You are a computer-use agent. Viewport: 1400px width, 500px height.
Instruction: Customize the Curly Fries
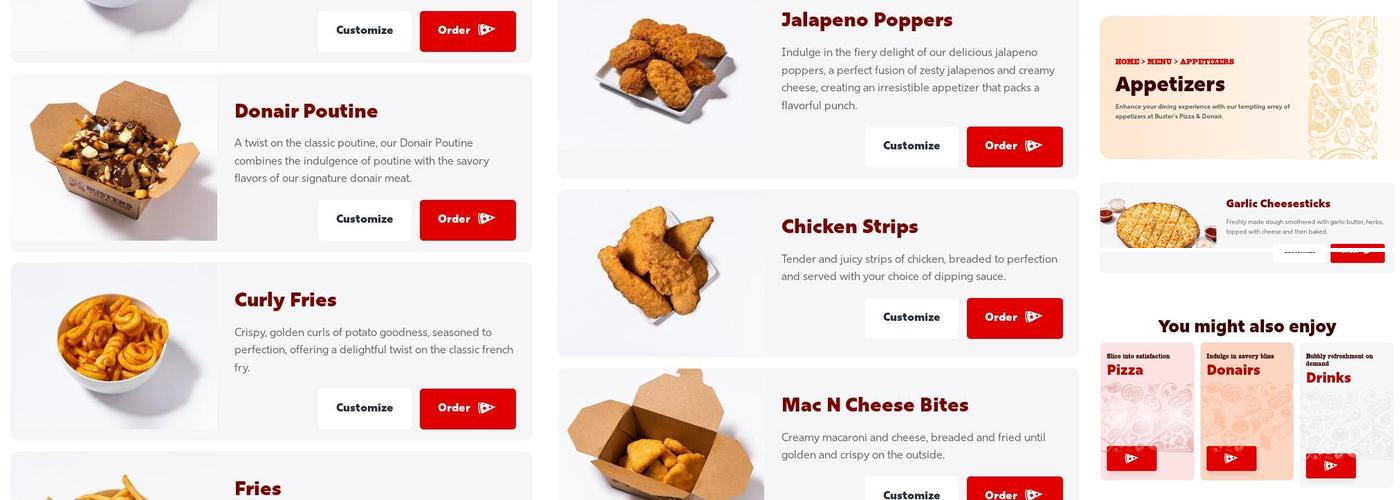click(x=364, y=408)
